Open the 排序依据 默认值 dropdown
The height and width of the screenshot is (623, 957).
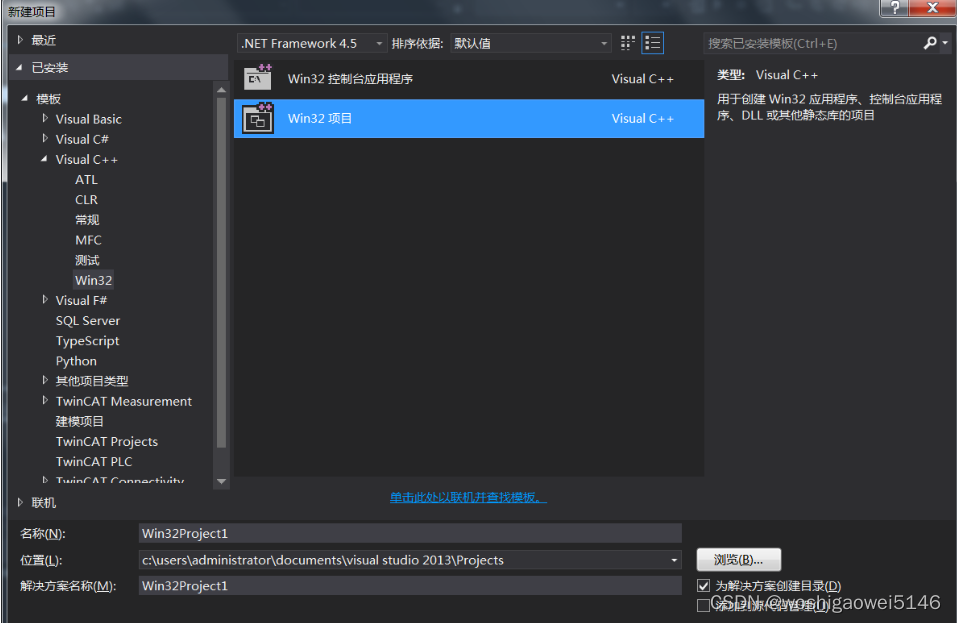pos(530,43)
